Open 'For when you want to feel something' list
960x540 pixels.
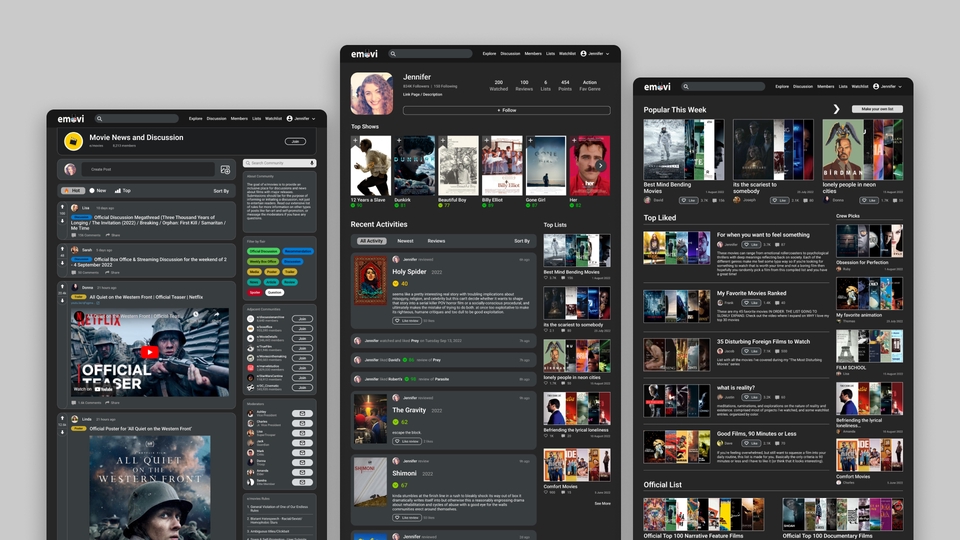[x=763, y=234]
